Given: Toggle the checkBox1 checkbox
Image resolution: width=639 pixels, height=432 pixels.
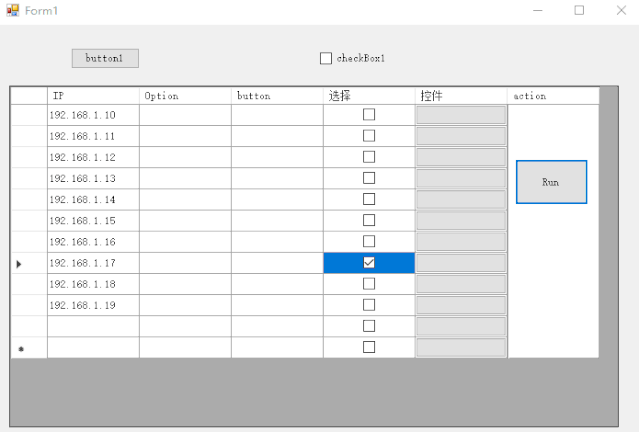Looking at the screenshot, I should click(326, 58).
